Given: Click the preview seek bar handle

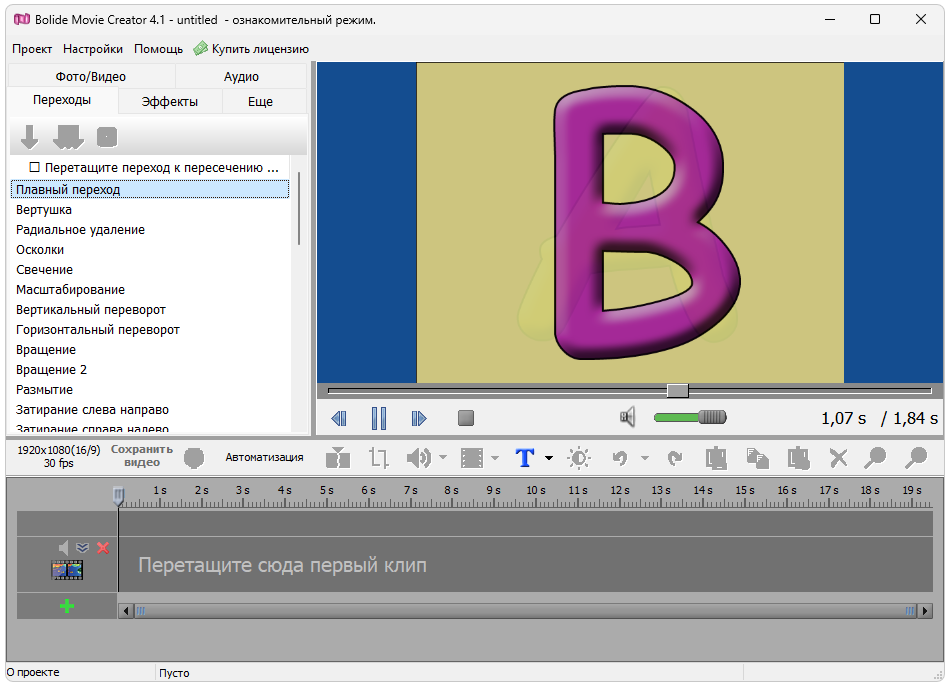Looking at the screenshot, I should tap(677, 391).
